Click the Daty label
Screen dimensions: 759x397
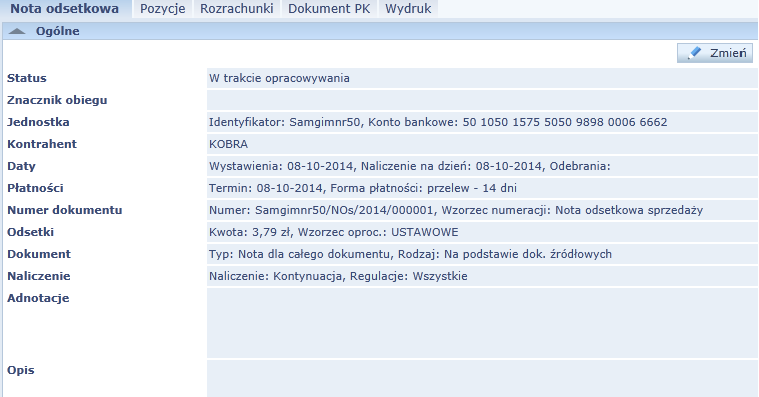tap(21, 166)
